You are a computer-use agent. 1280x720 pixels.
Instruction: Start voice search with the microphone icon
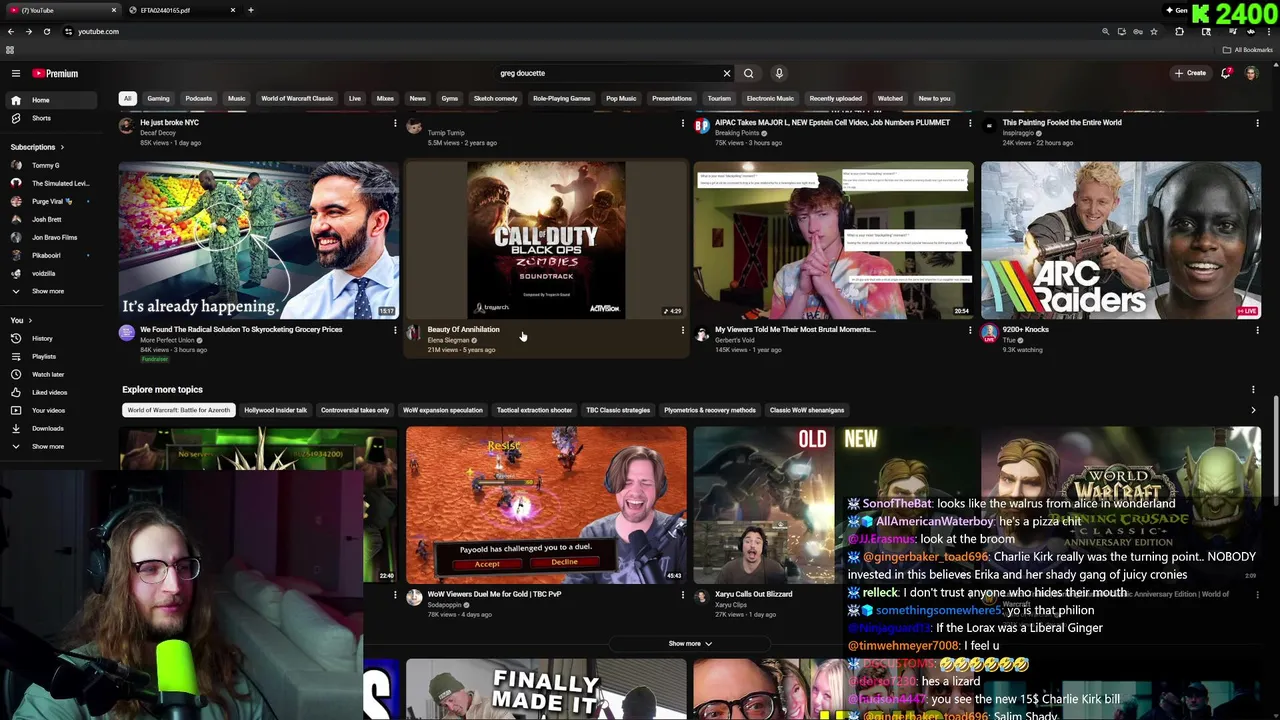[779, 73]
